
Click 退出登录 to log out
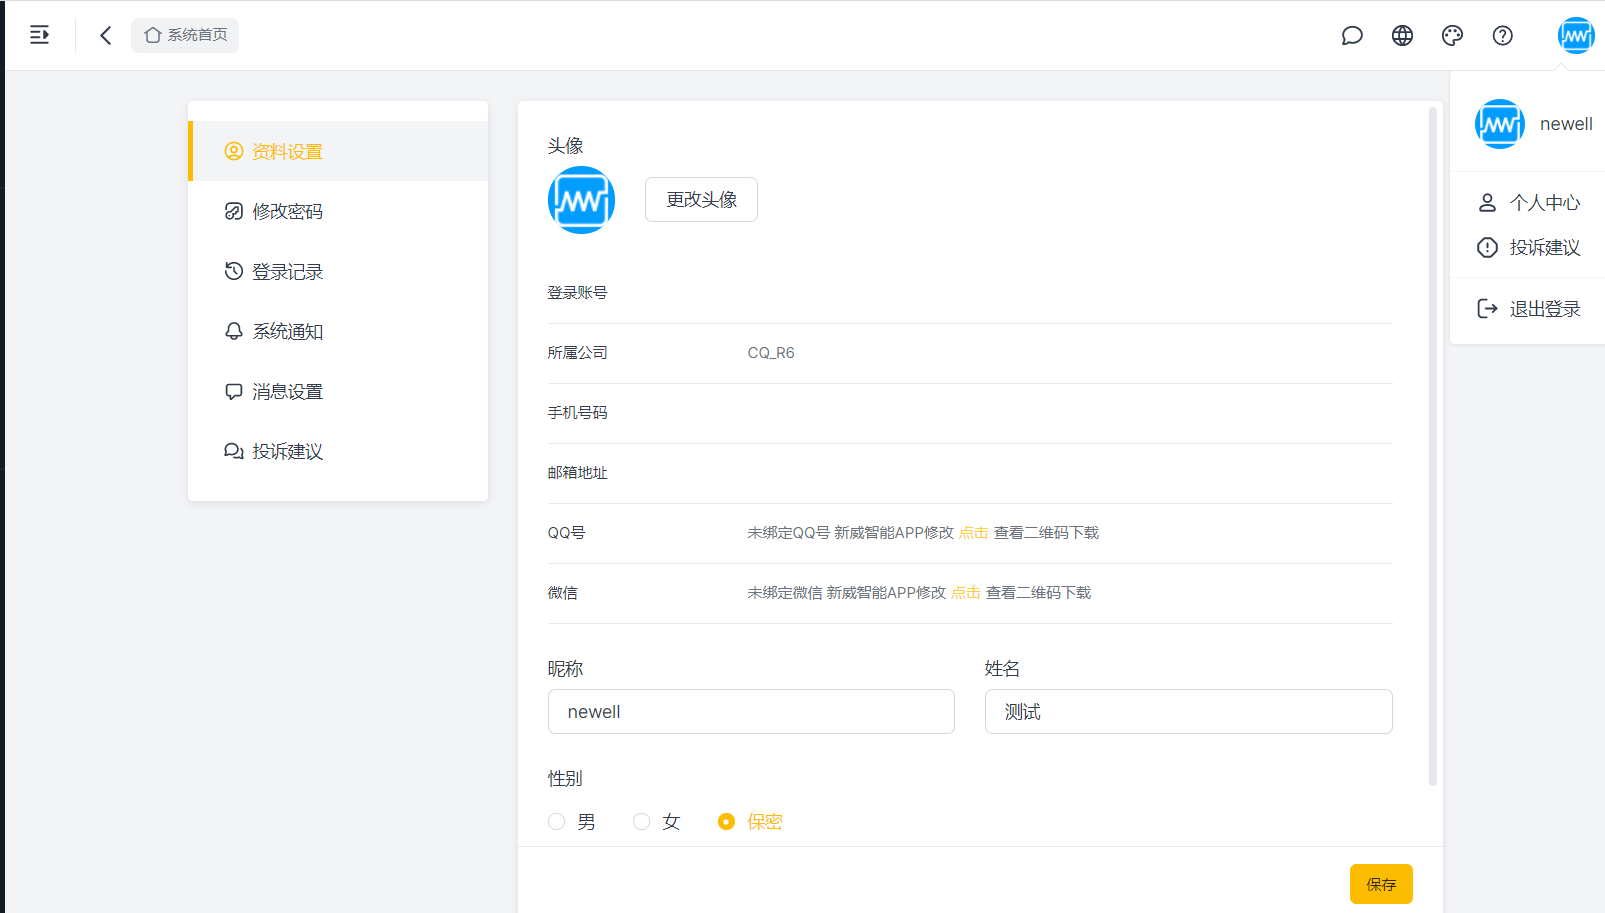tap(1528, 309)
